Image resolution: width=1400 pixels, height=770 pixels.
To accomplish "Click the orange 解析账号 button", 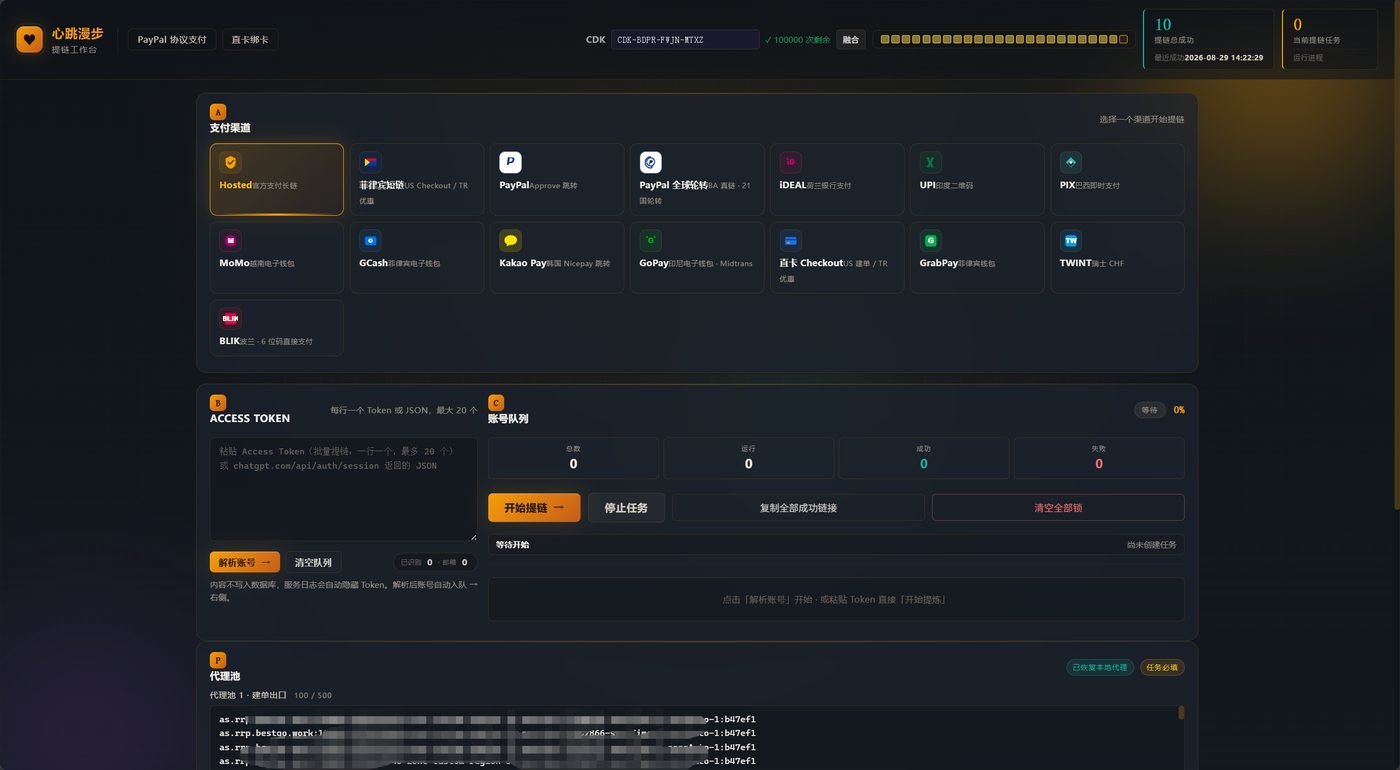I will [x=245, y=562].
